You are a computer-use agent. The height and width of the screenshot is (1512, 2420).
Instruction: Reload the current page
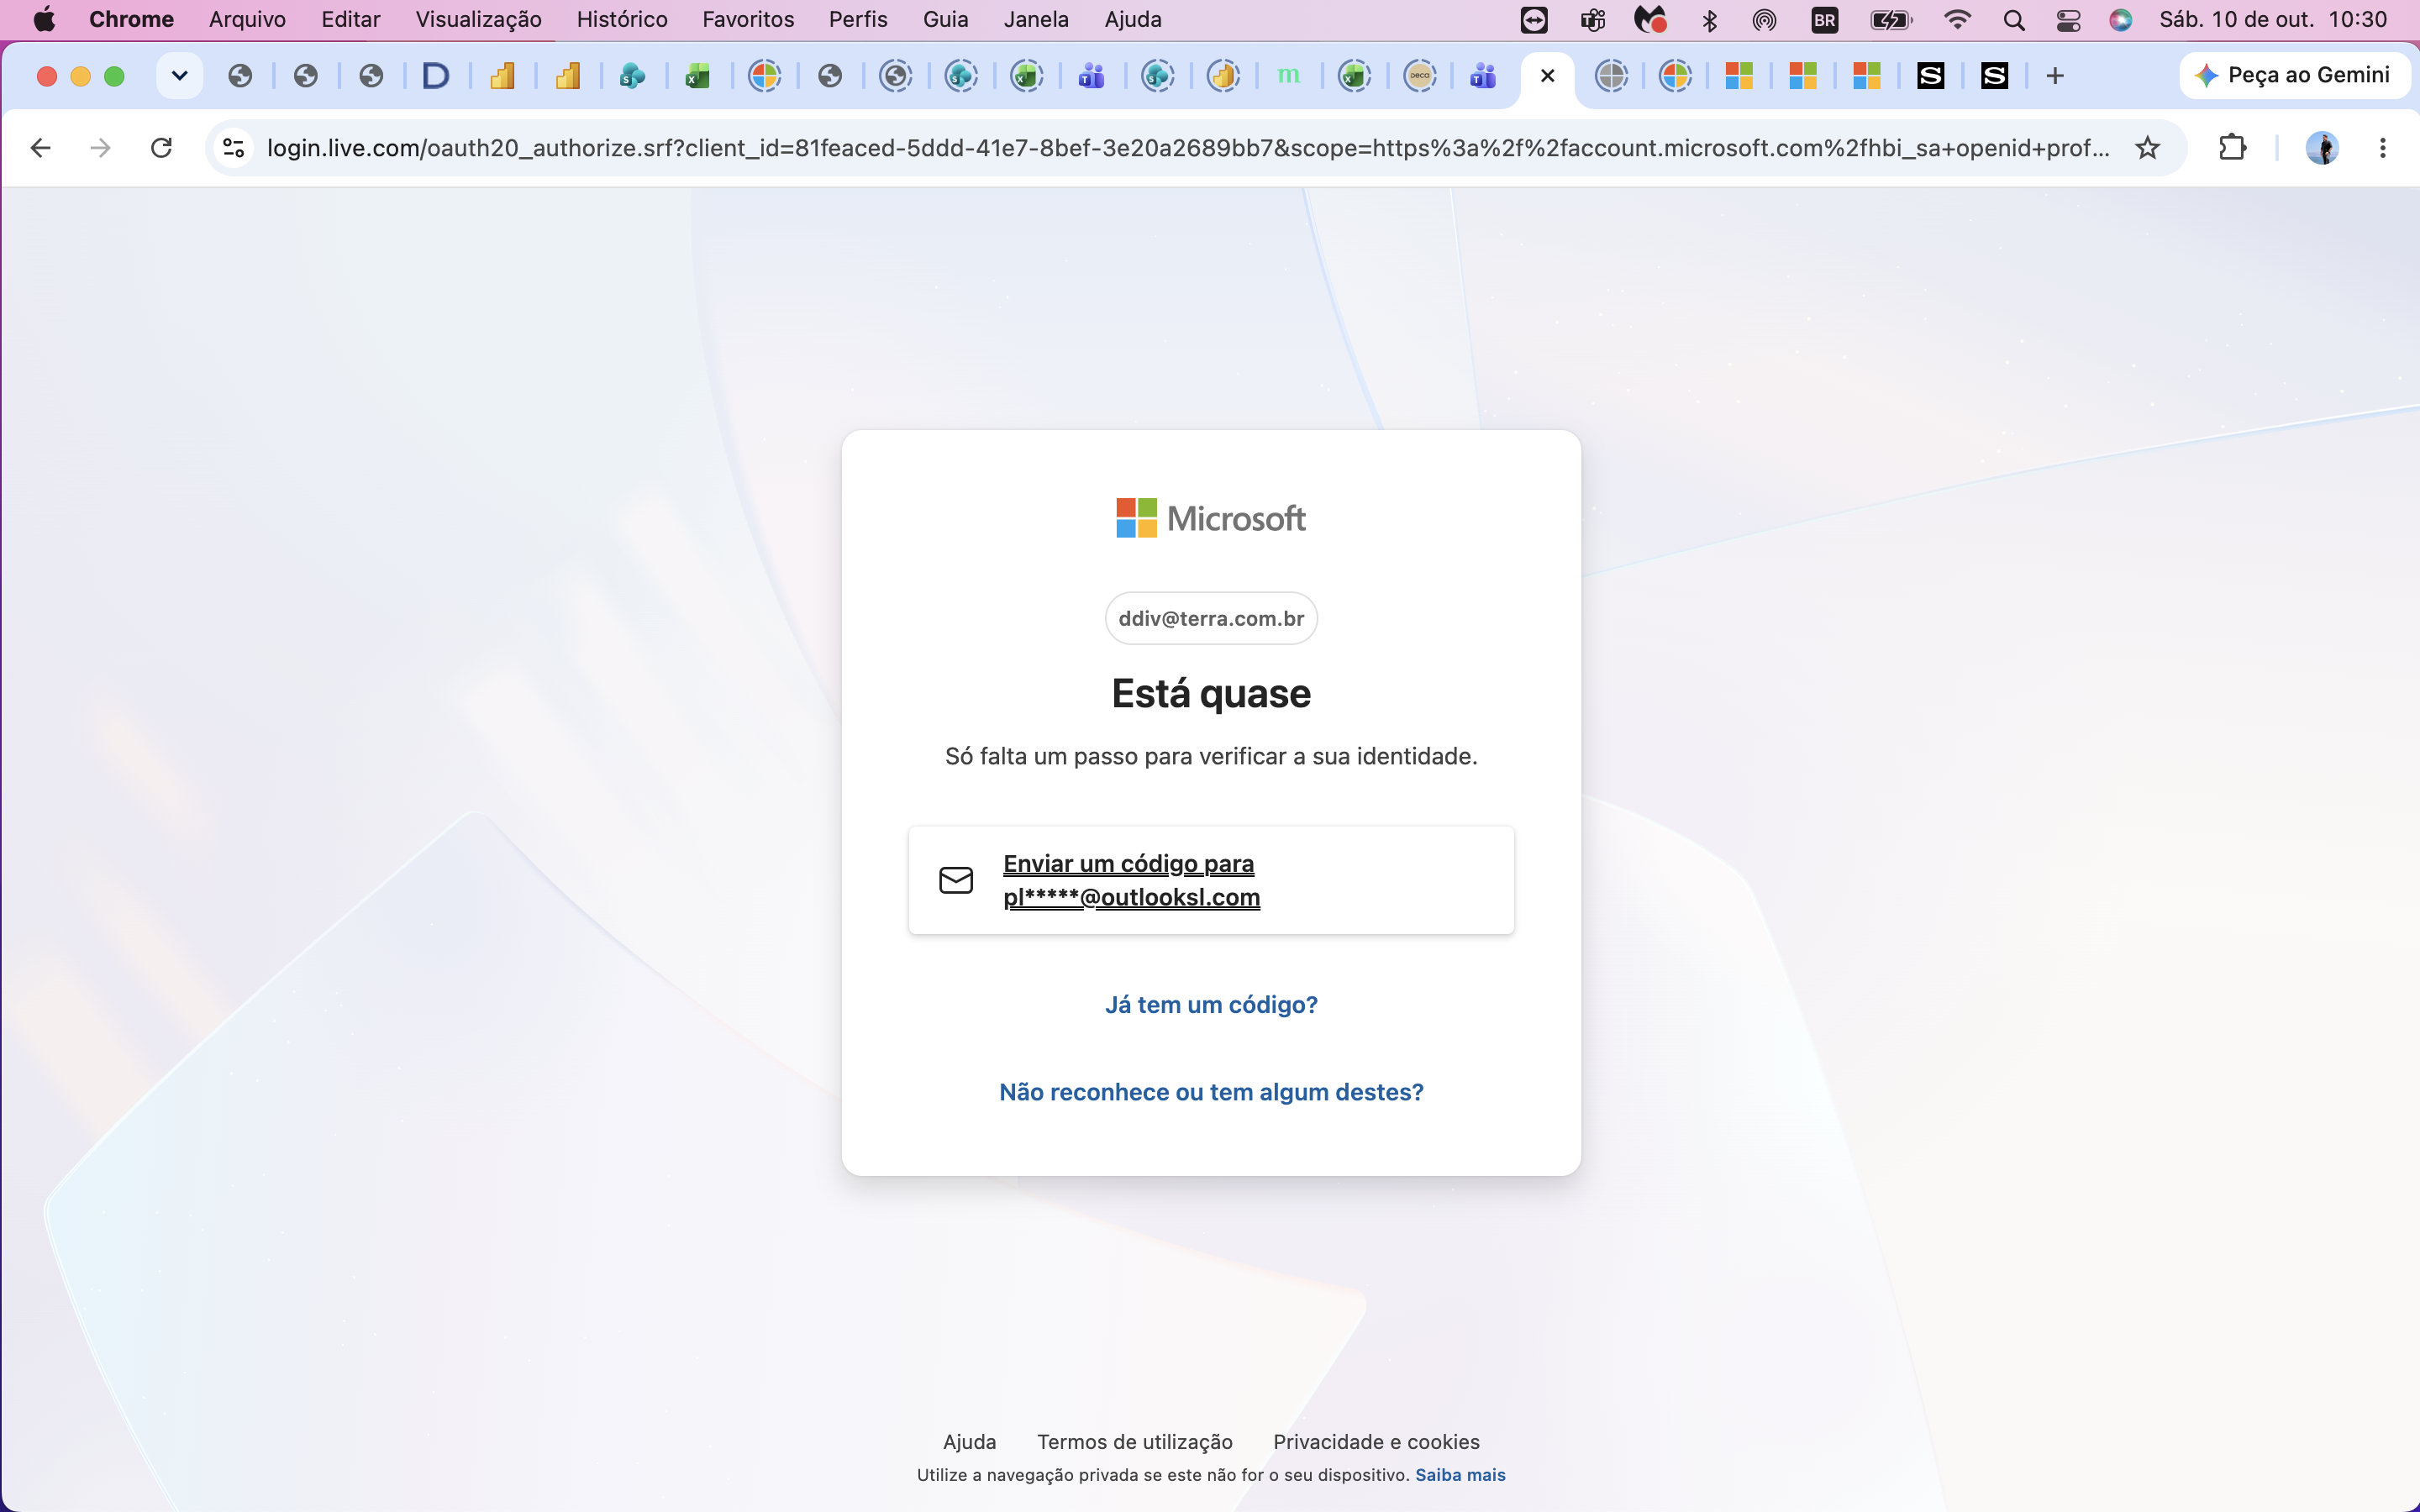[161, 148]
